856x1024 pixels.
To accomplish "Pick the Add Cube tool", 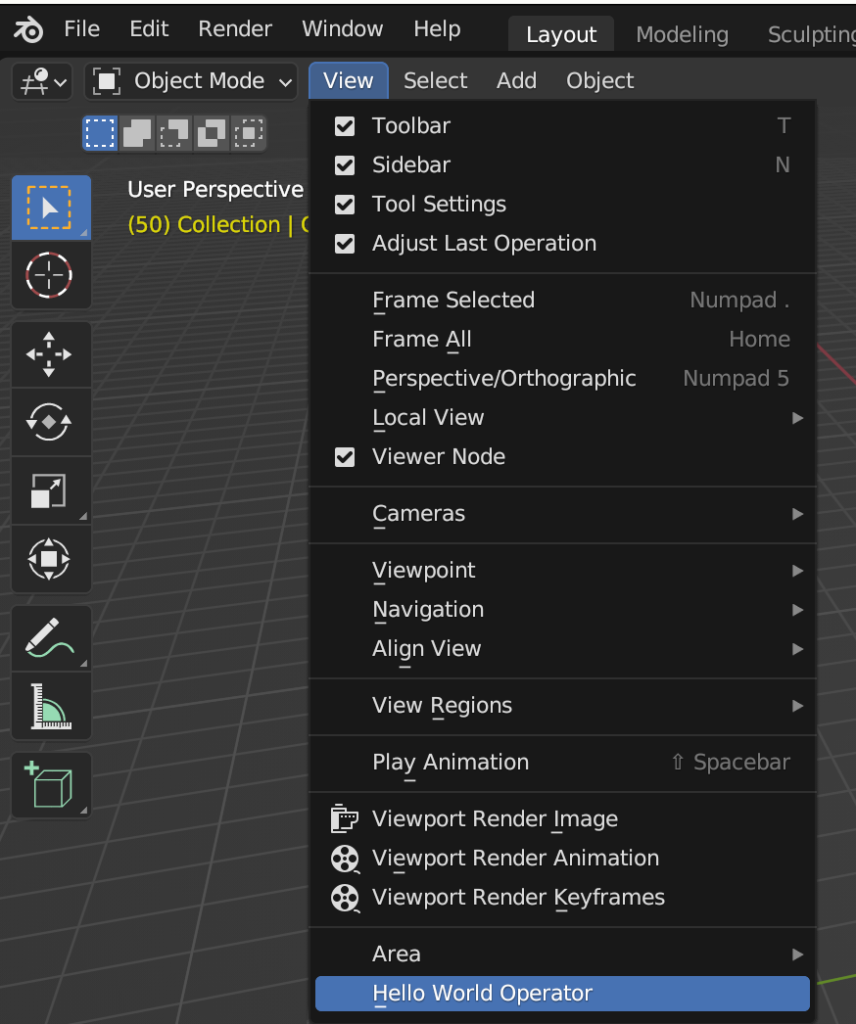I will coord(50,785).
